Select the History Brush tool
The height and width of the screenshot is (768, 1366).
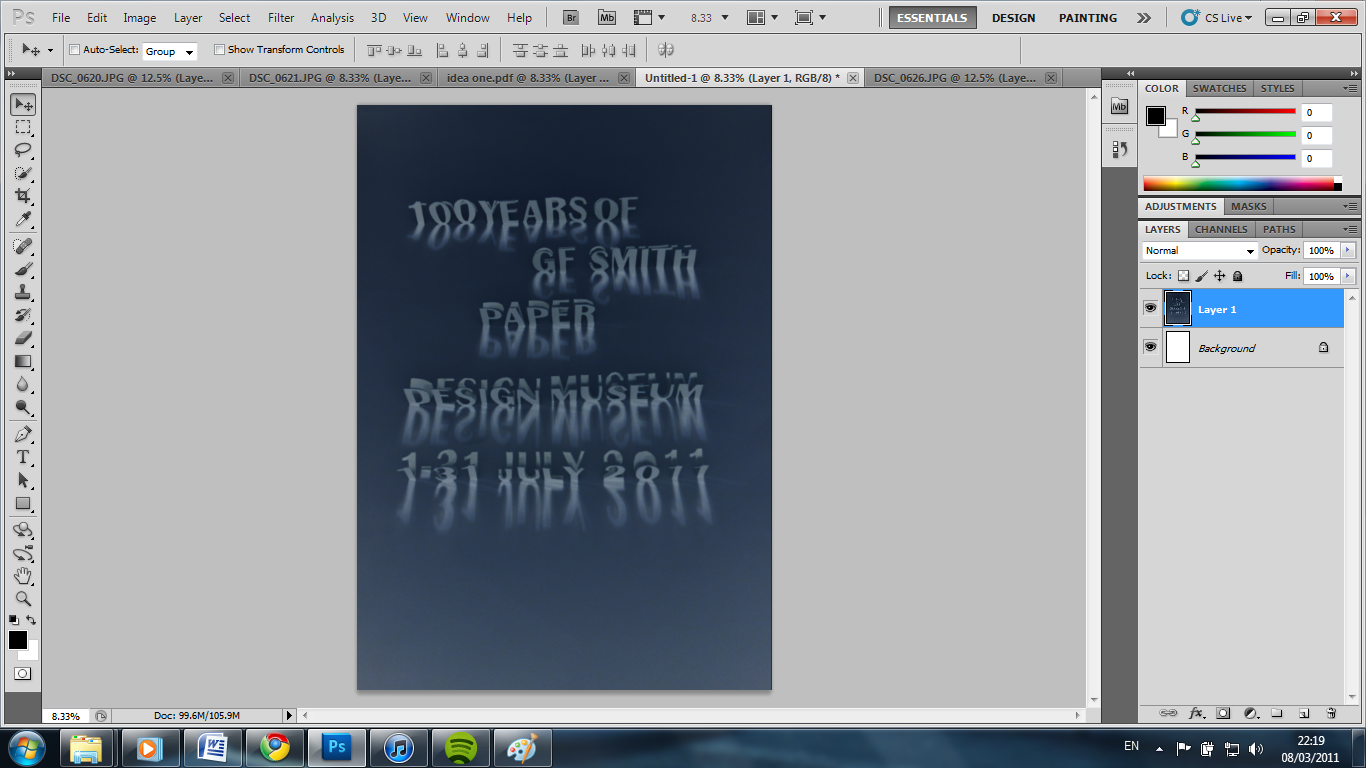point(23,315)
